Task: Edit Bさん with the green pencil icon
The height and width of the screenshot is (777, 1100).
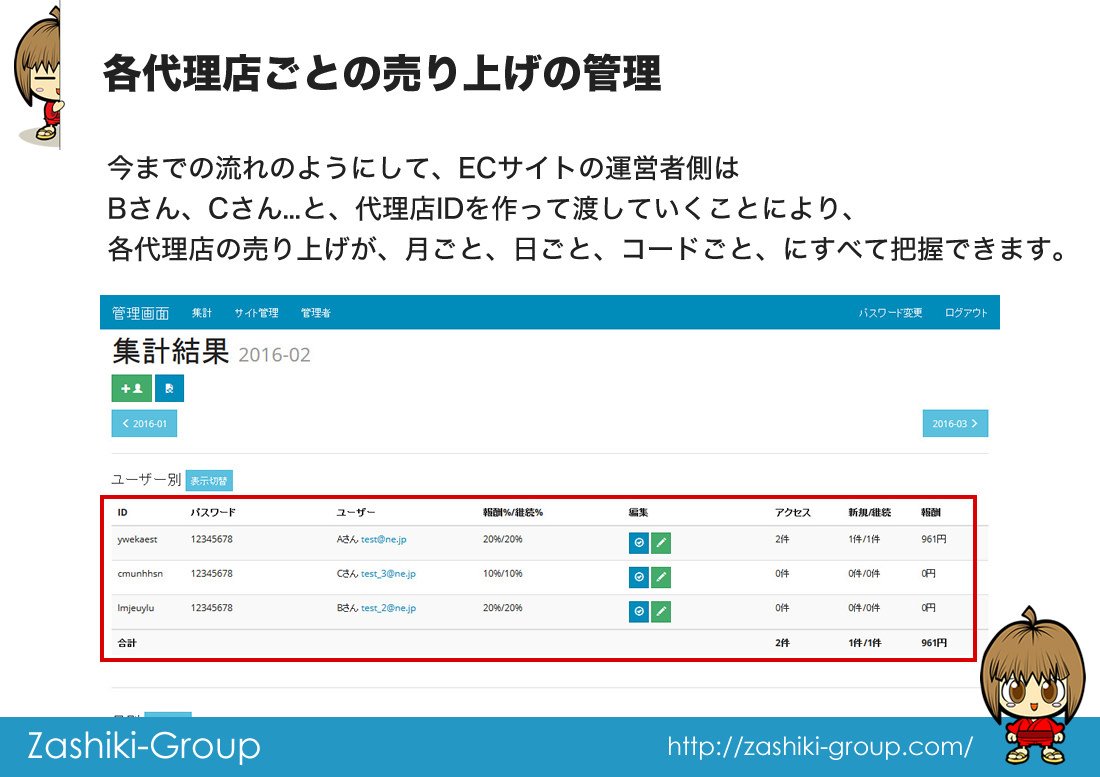Action: pyautogui.click(x=661, y=611)
